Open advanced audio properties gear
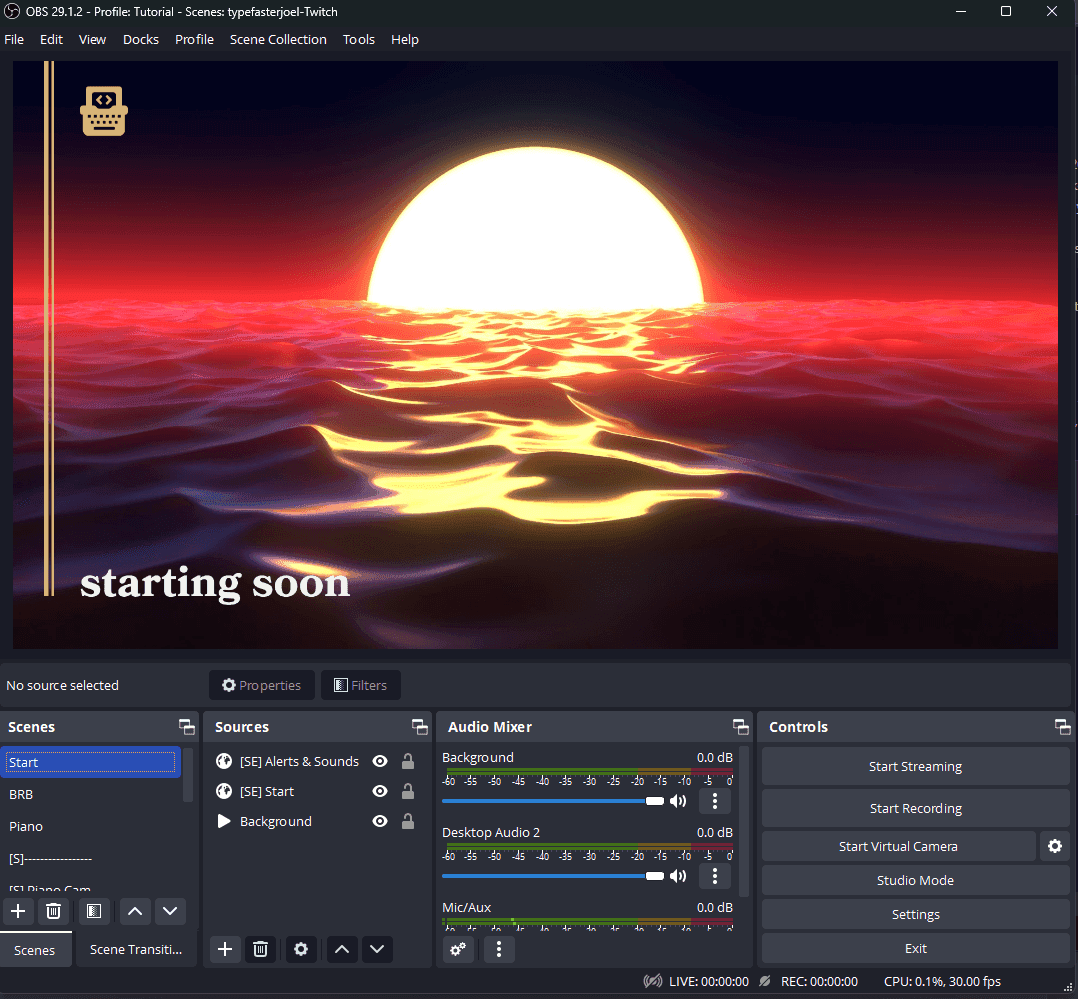 pos(458,949)
